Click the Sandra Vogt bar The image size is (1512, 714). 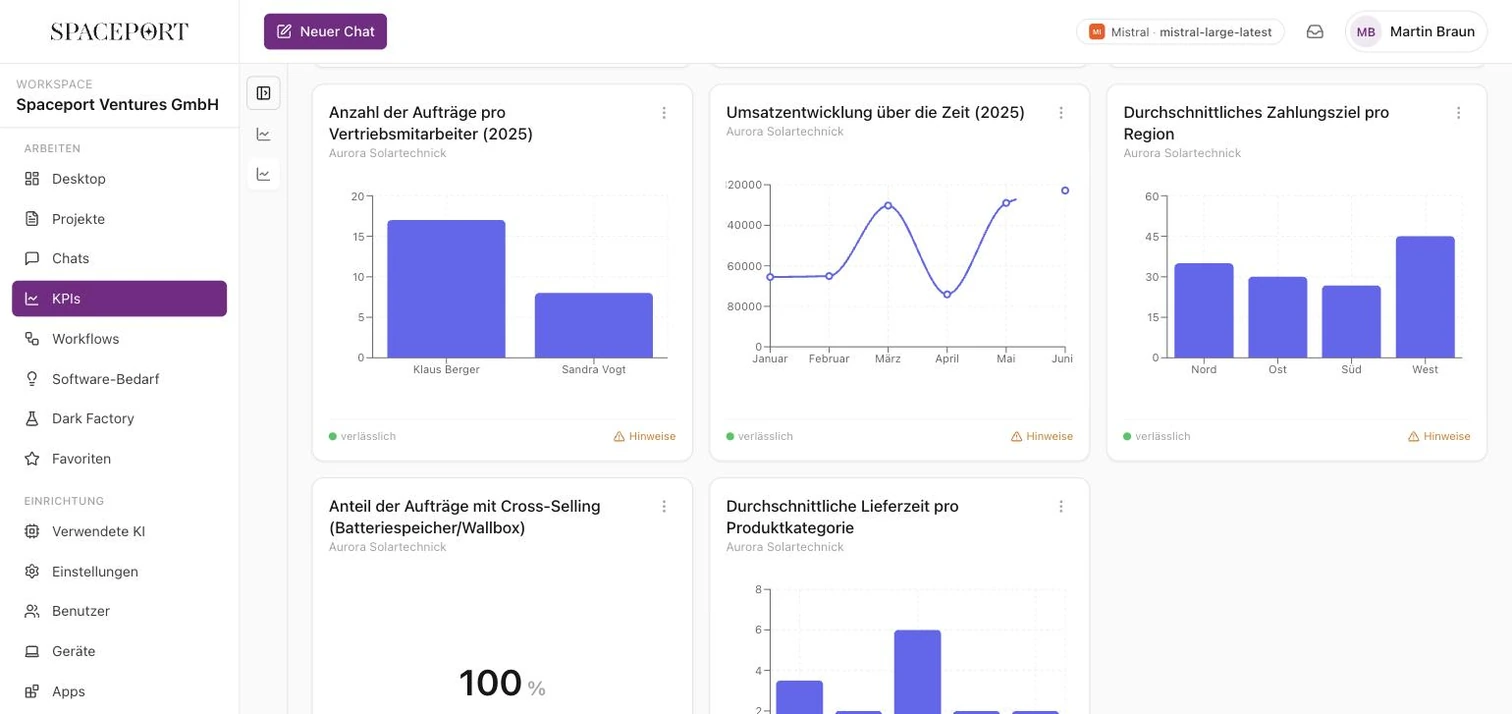coord(594,325)
